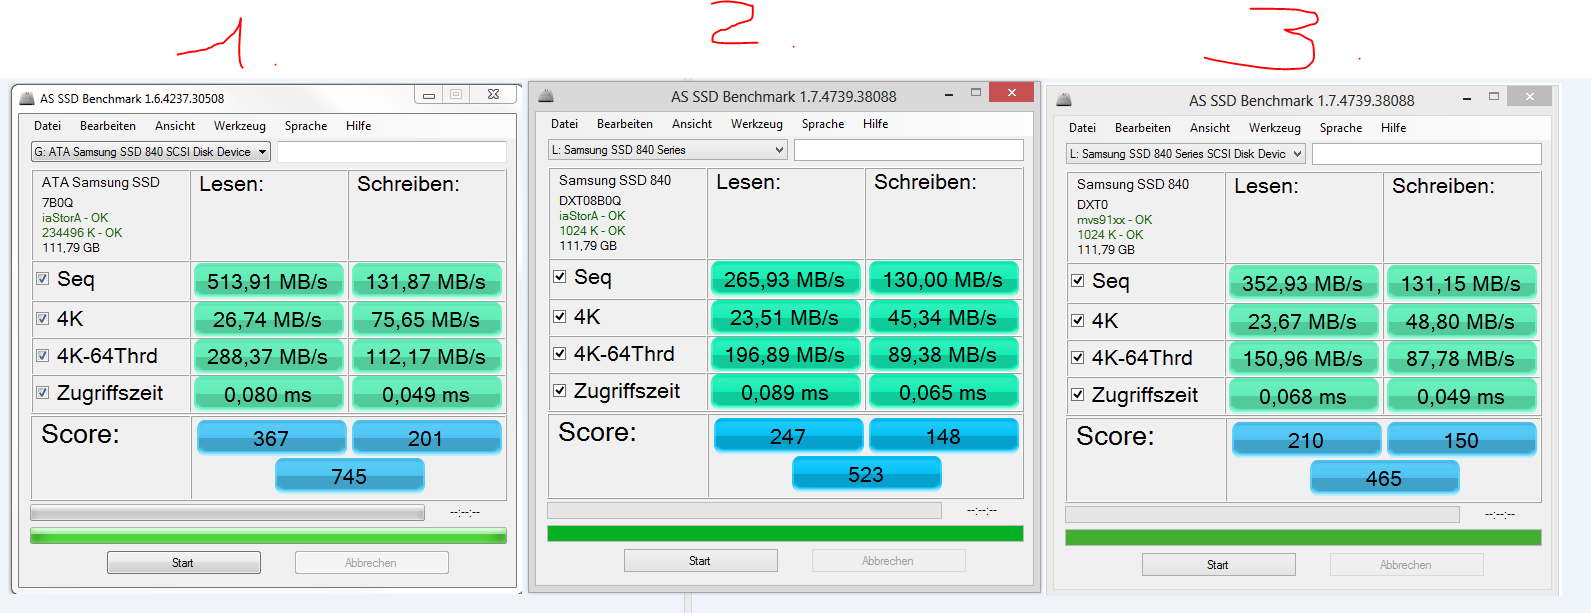The image size is (1591, 613).
Task: Click Start in the mvs91xx window
Action: (1218, 565)
